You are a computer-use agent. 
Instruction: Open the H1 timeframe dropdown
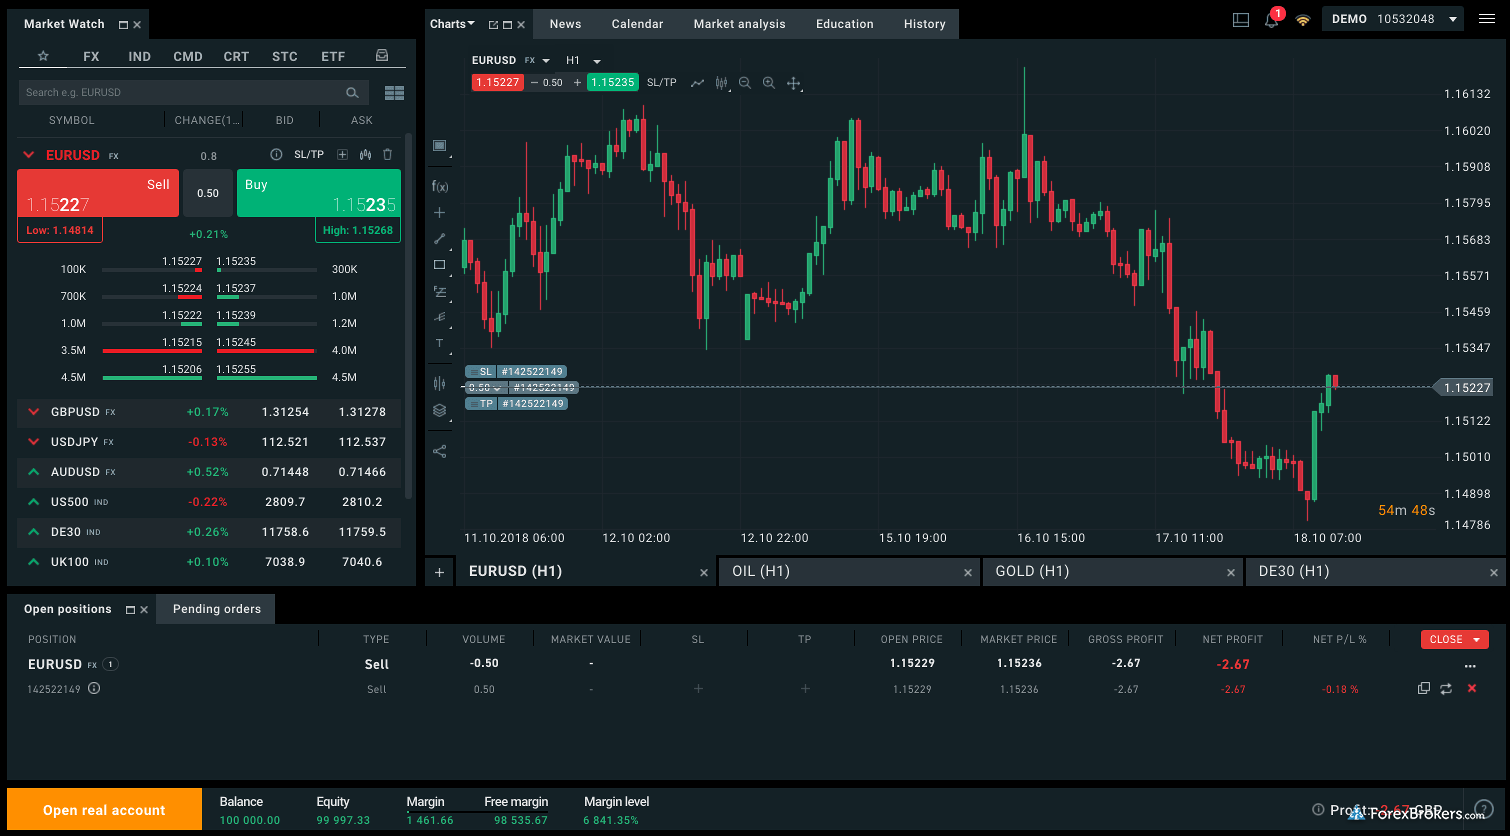[581, 59]
